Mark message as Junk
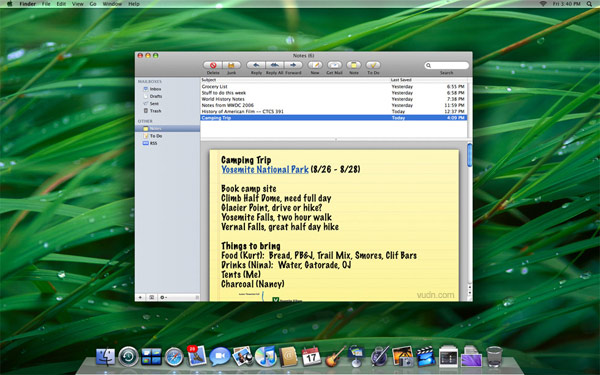600x375 pixels. (232, 65)
